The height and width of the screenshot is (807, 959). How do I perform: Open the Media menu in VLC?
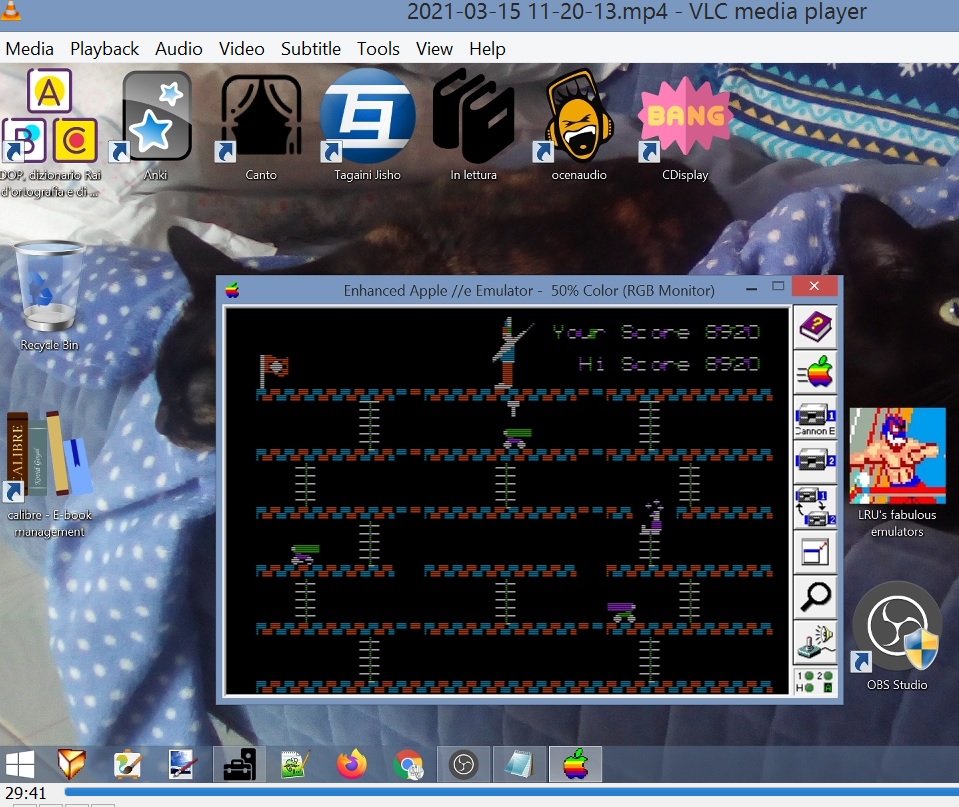[x=30, y=48]
